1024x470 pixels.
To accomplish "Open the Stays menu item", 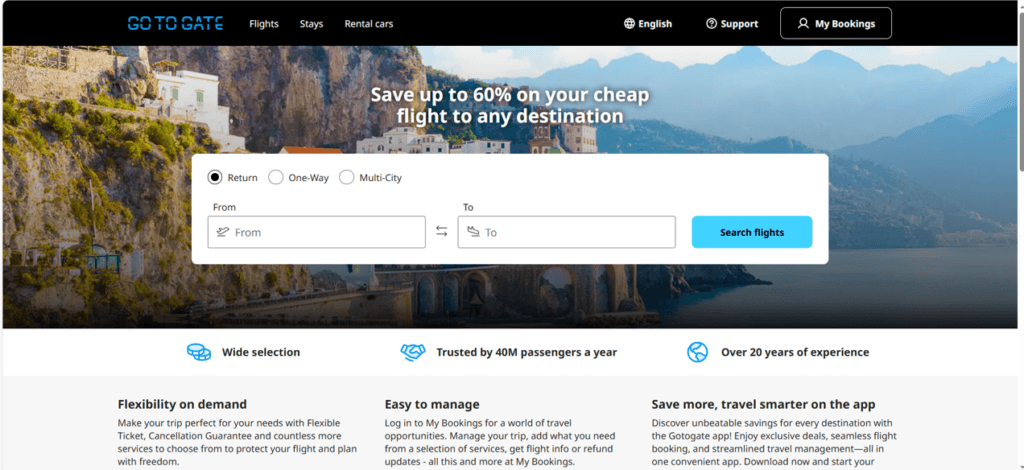I will [x=312, y=24].
